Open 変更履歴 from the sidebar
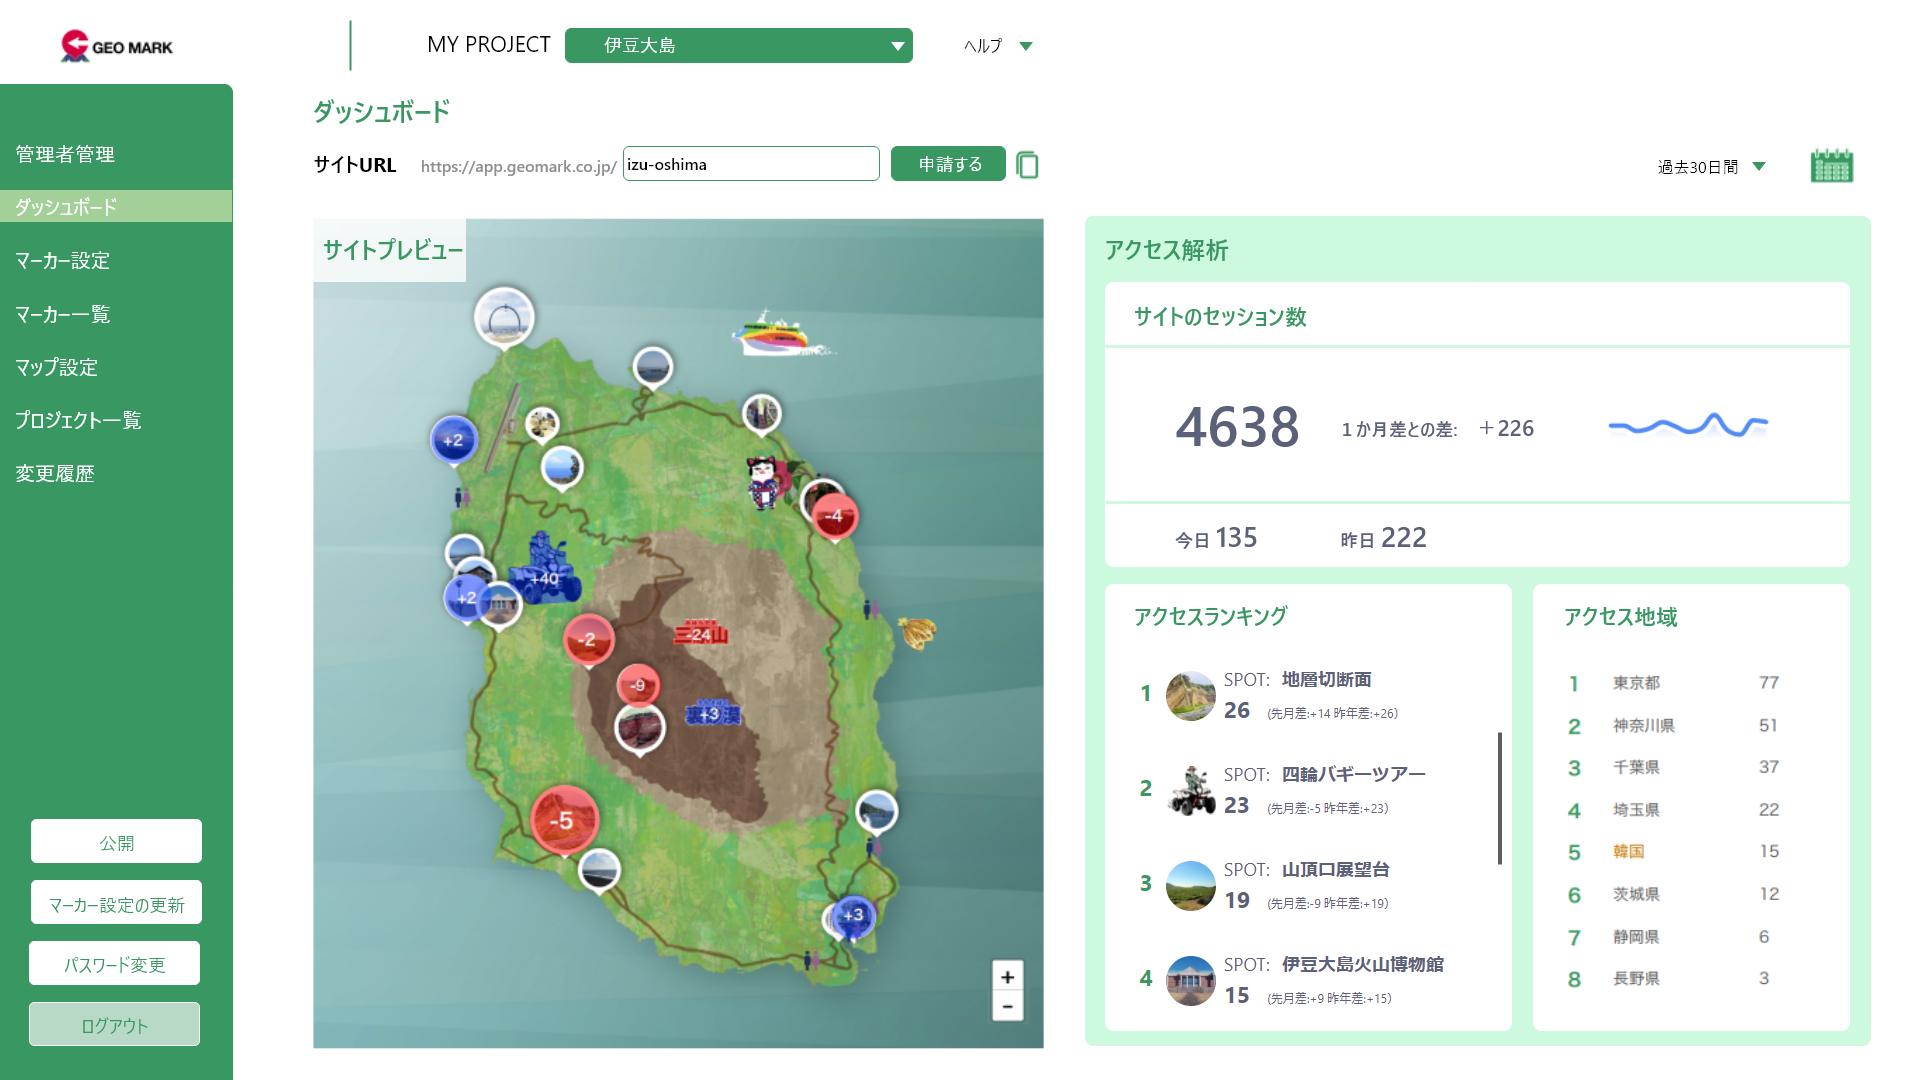This screenshot has width=1920, height=1080. [55, 474]
